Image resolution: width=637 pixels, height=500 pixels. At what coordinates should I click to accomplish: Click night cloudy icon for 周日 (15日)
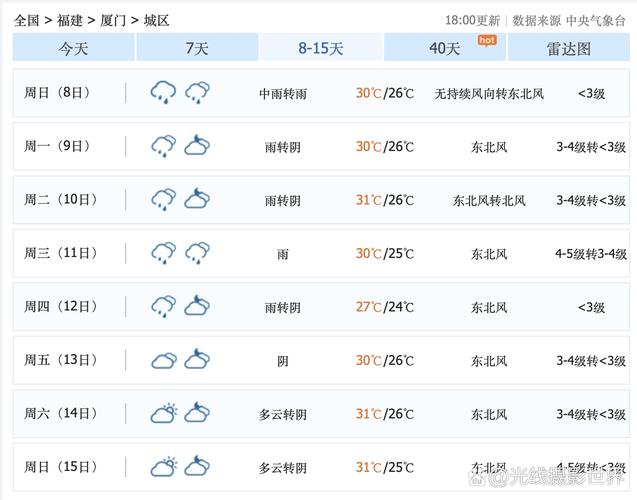pyautogui.click(x=197, y=466)
